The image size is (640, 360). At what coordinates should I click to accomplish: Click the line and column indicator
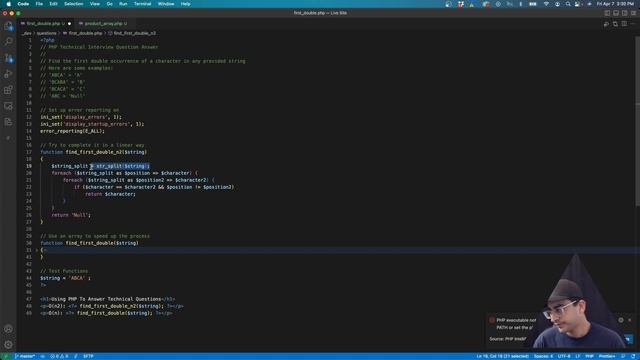click(502, 356)
